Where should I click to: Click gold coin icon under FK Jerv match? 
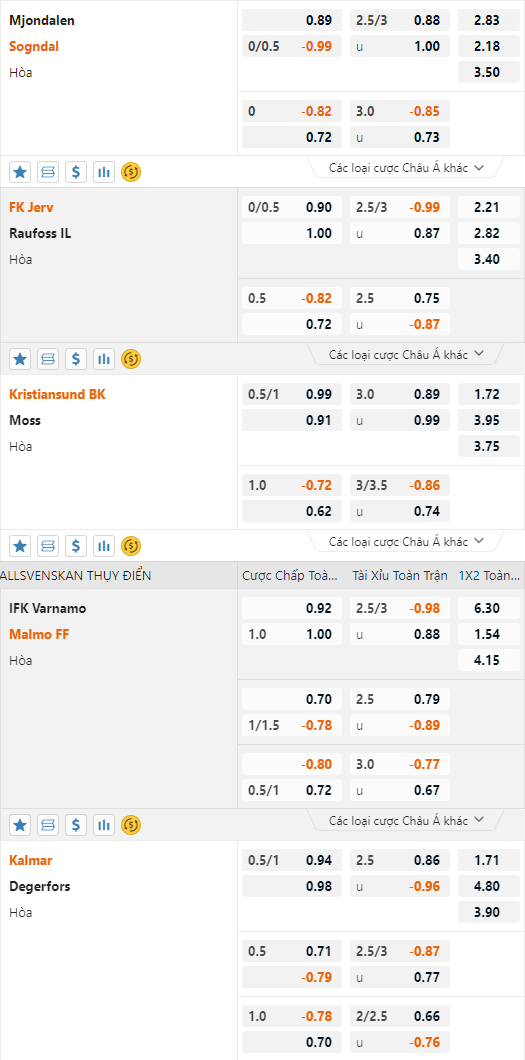(131, 359)
